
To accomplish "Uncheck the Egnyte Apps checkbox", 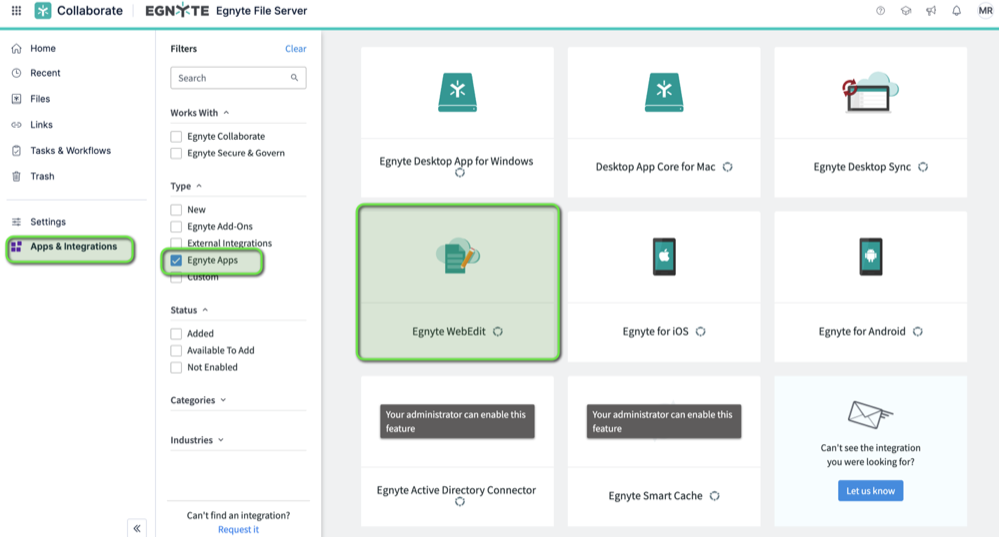I will coord(176,260).
